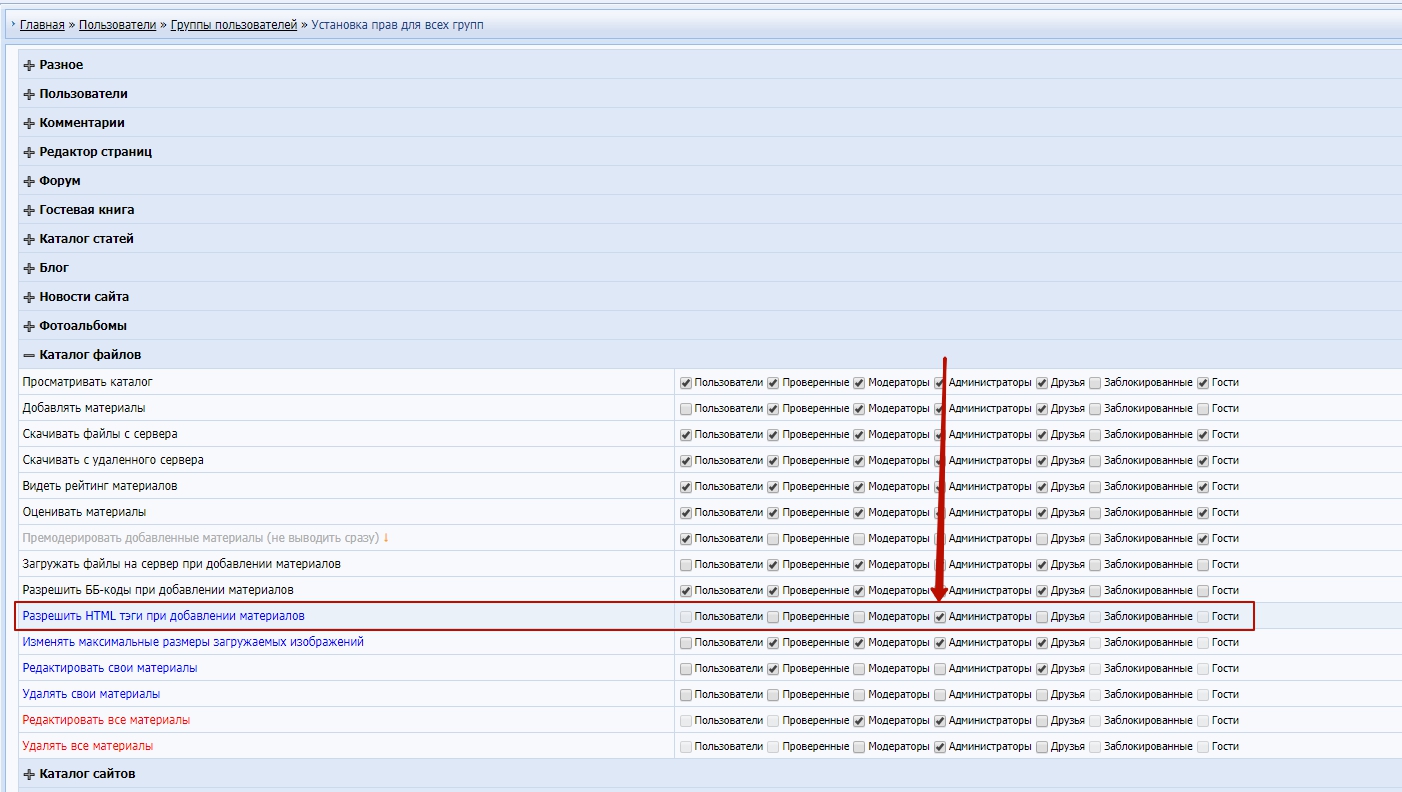Click the Главная breadcrumb link
Viewport: 1402px width, 792px height.
click(x=42, y=25)
